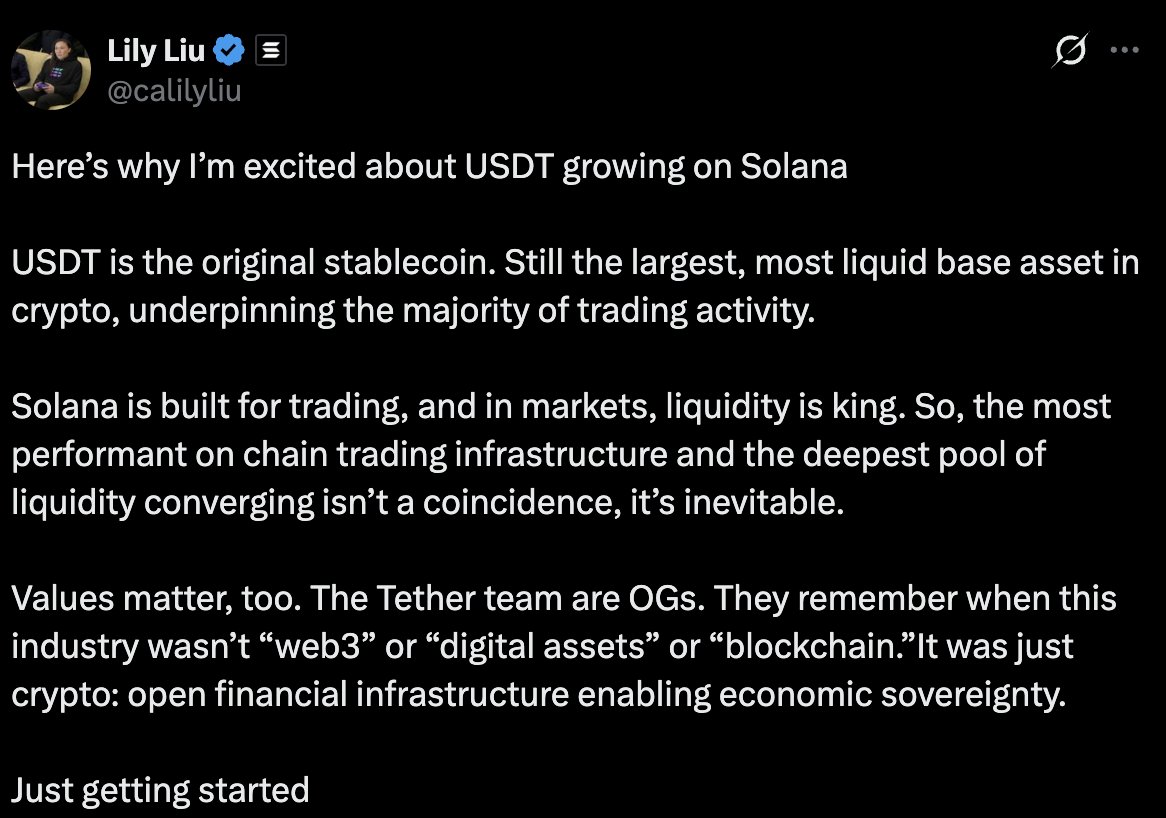Viewport: 1166px width, 818px height.
Task: Open the @calilyliu handle link
Action: click(x=174, y=91)
